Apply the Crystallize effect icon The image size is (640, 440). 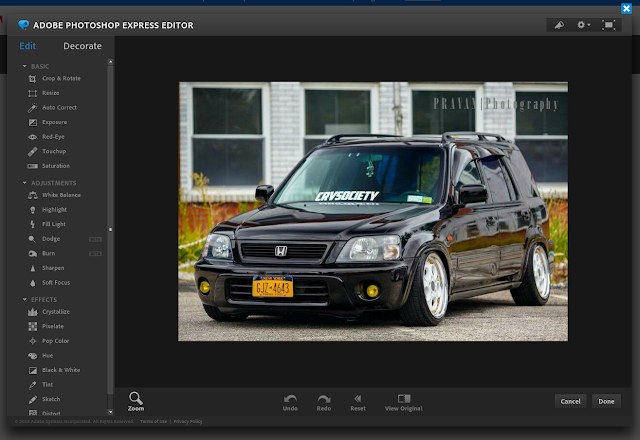(x=33, y=312)
